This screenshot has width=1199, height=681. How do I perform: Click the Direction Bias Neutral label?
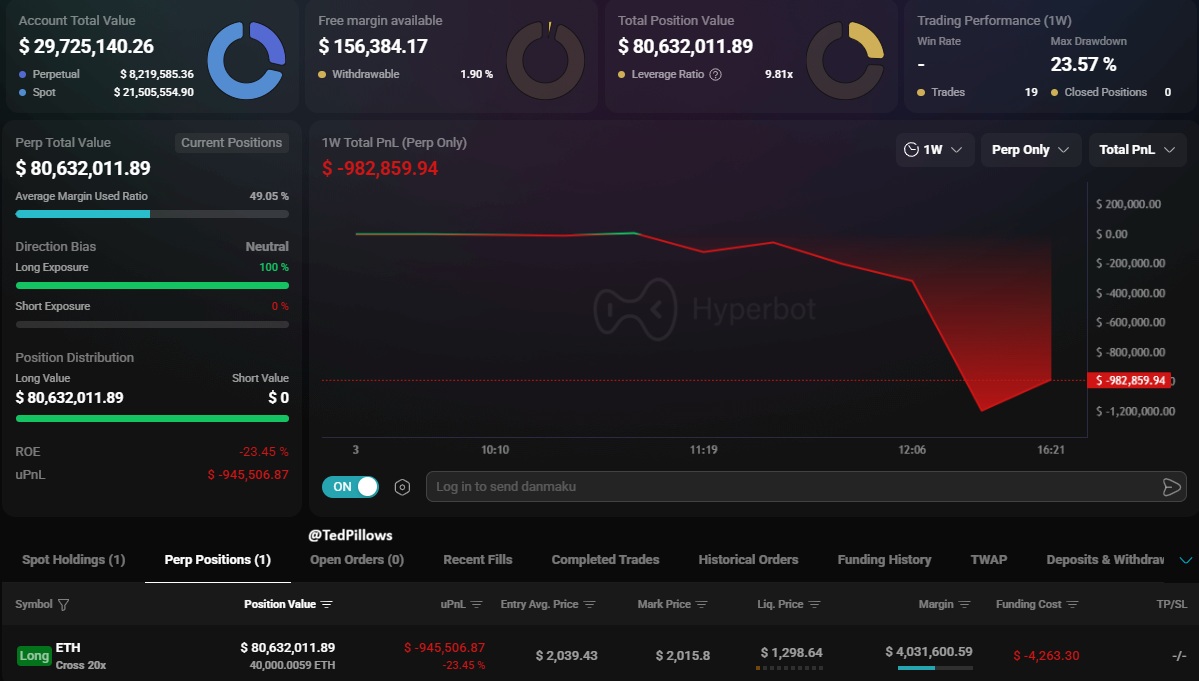click(x=267, y=247)
